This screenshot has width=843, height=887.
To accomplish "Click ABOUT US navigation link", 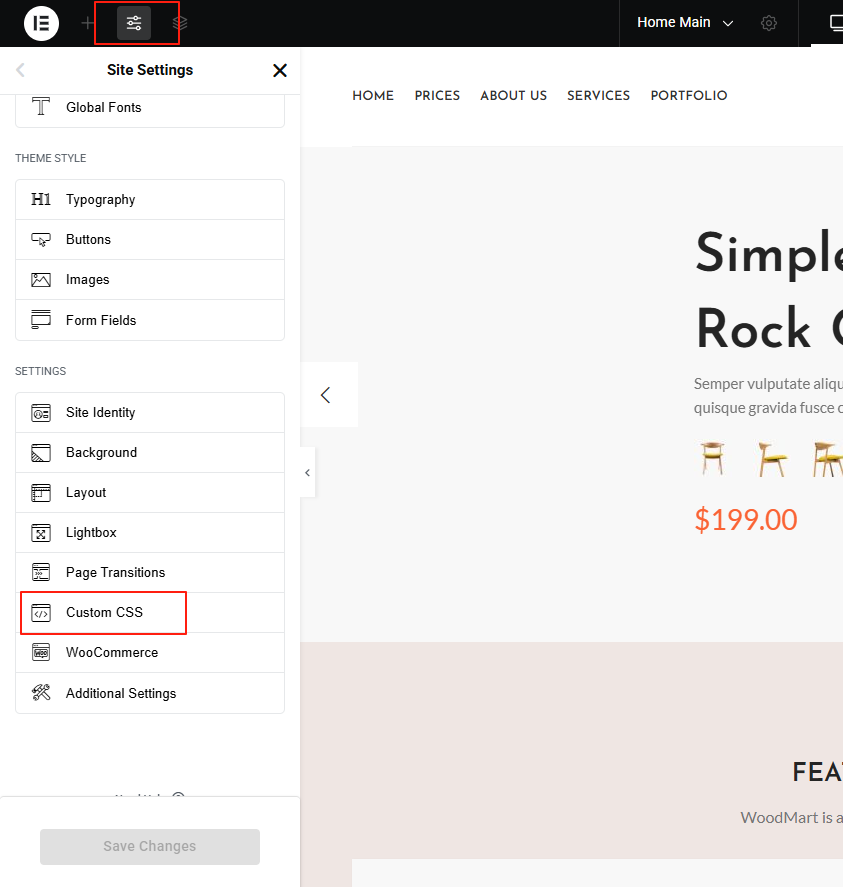I will (x=513, y=96).
